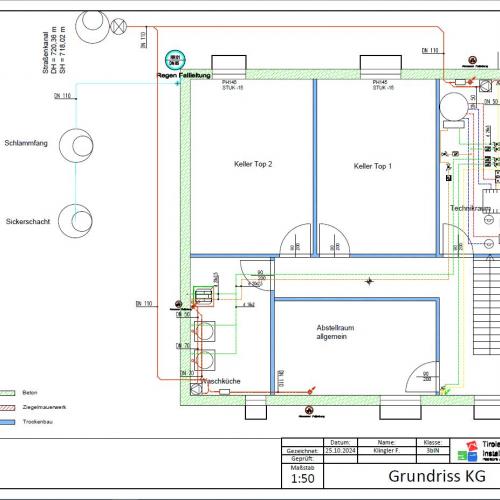This screenshot has width=500, height=500.
Task: Click the Keller Top 2 door swing
Action: 295,240
